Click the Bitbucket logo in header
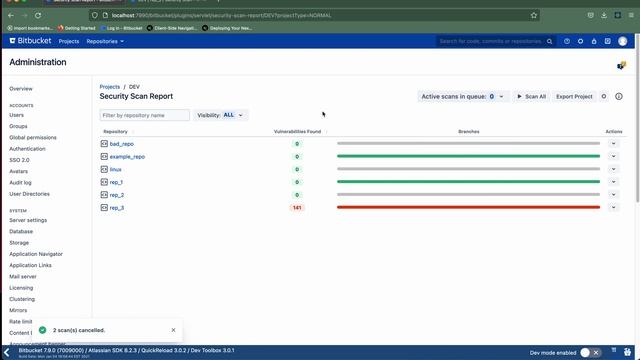The height and width of the screenshot is (360, 640). [x=30, y=41]
